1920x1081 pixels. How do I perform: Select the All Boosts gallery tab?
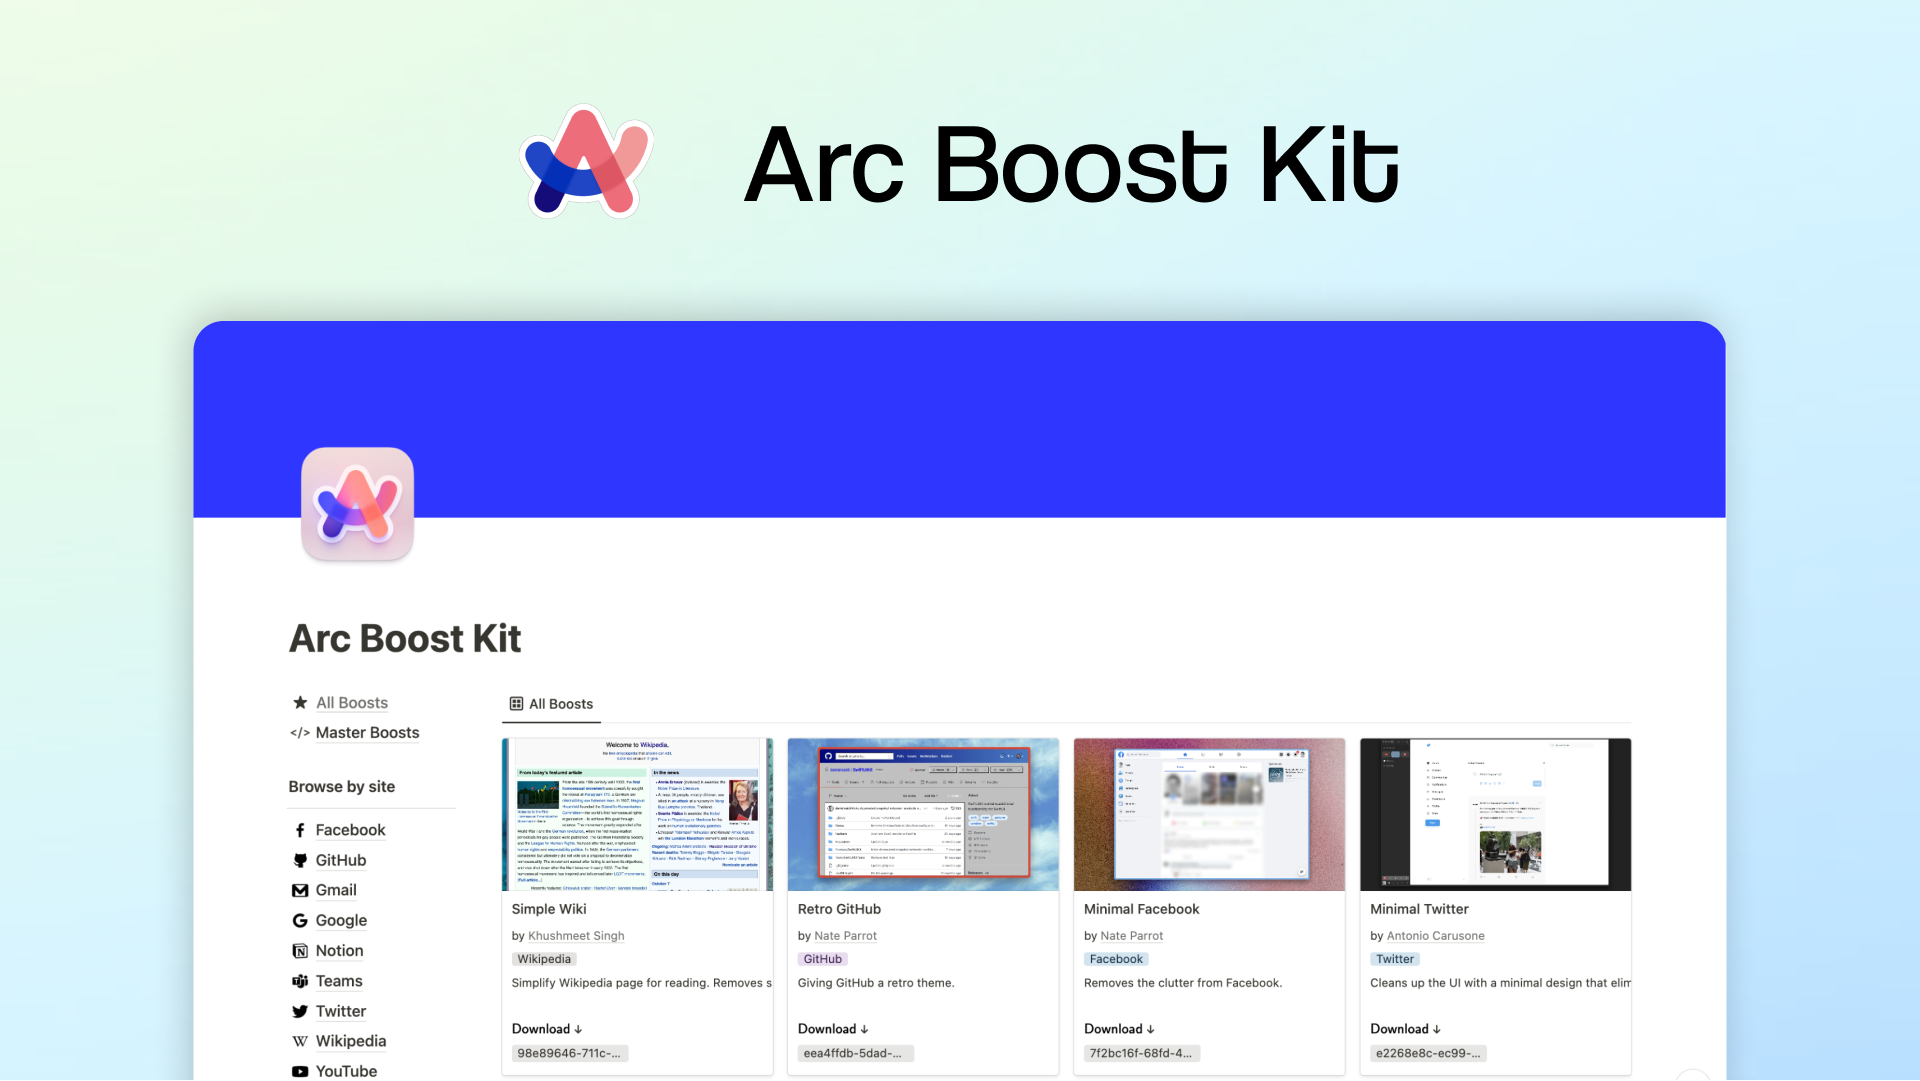(551, 704)
